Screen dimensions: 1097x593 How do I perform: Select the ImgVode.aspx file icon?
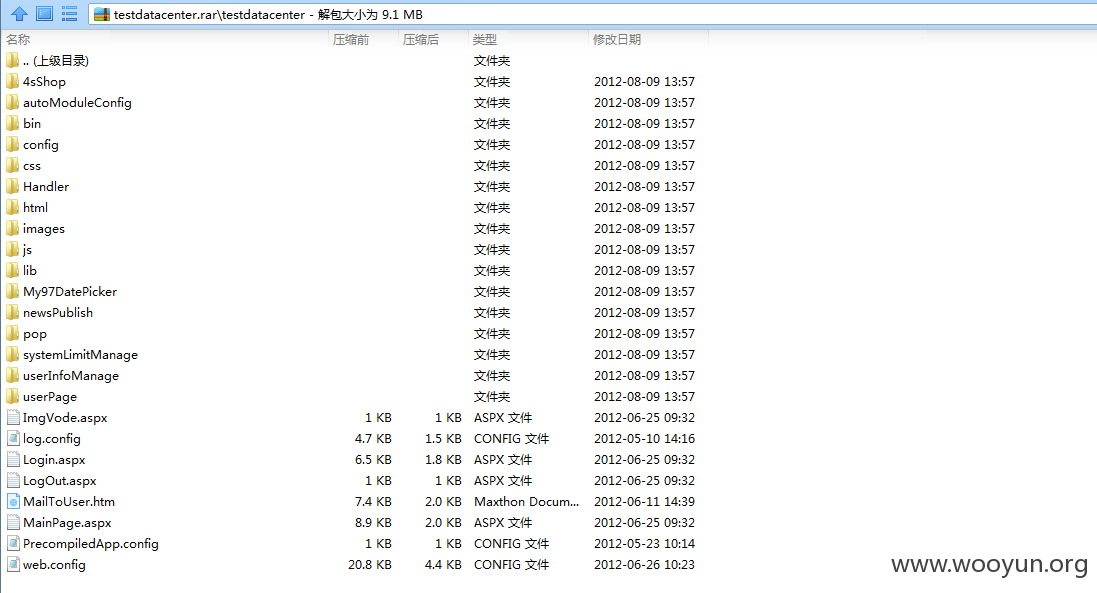click(x=13, y=417)
